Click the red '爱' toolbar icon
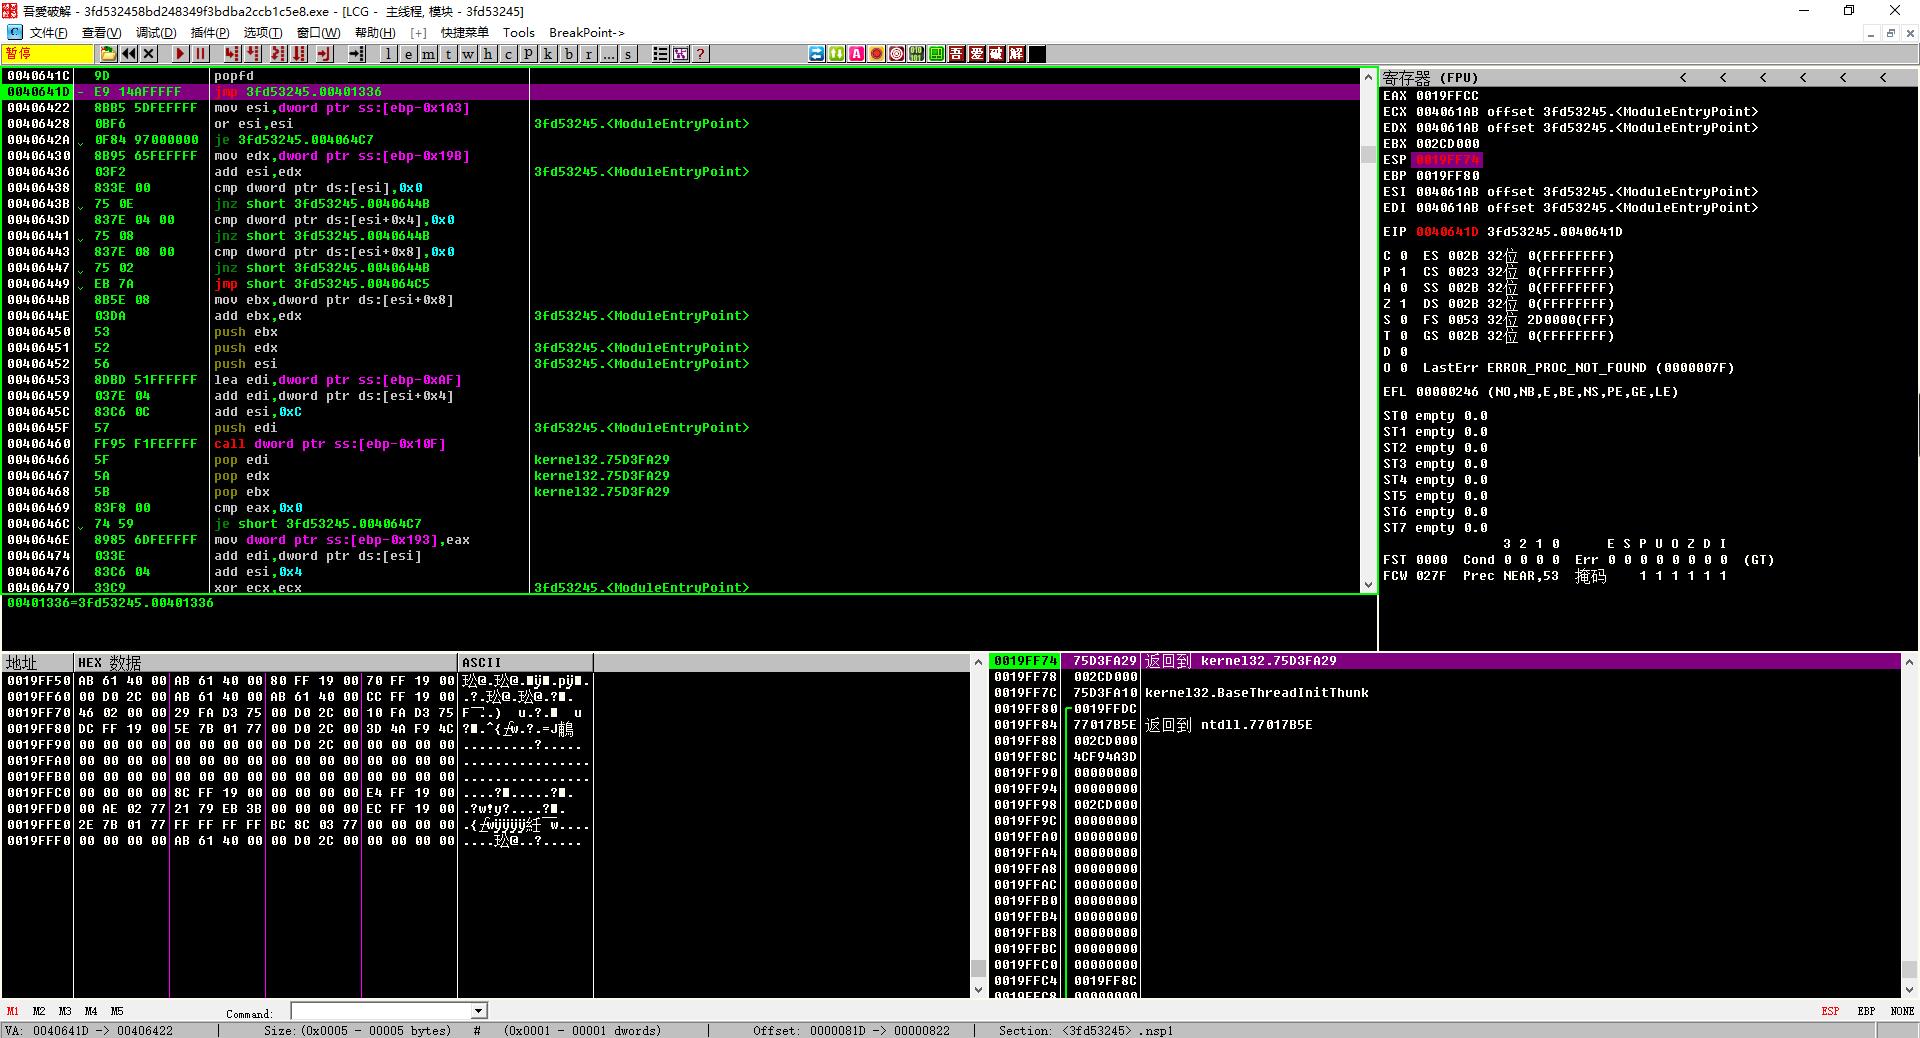 pyautogui.click(x=976, y=54)
